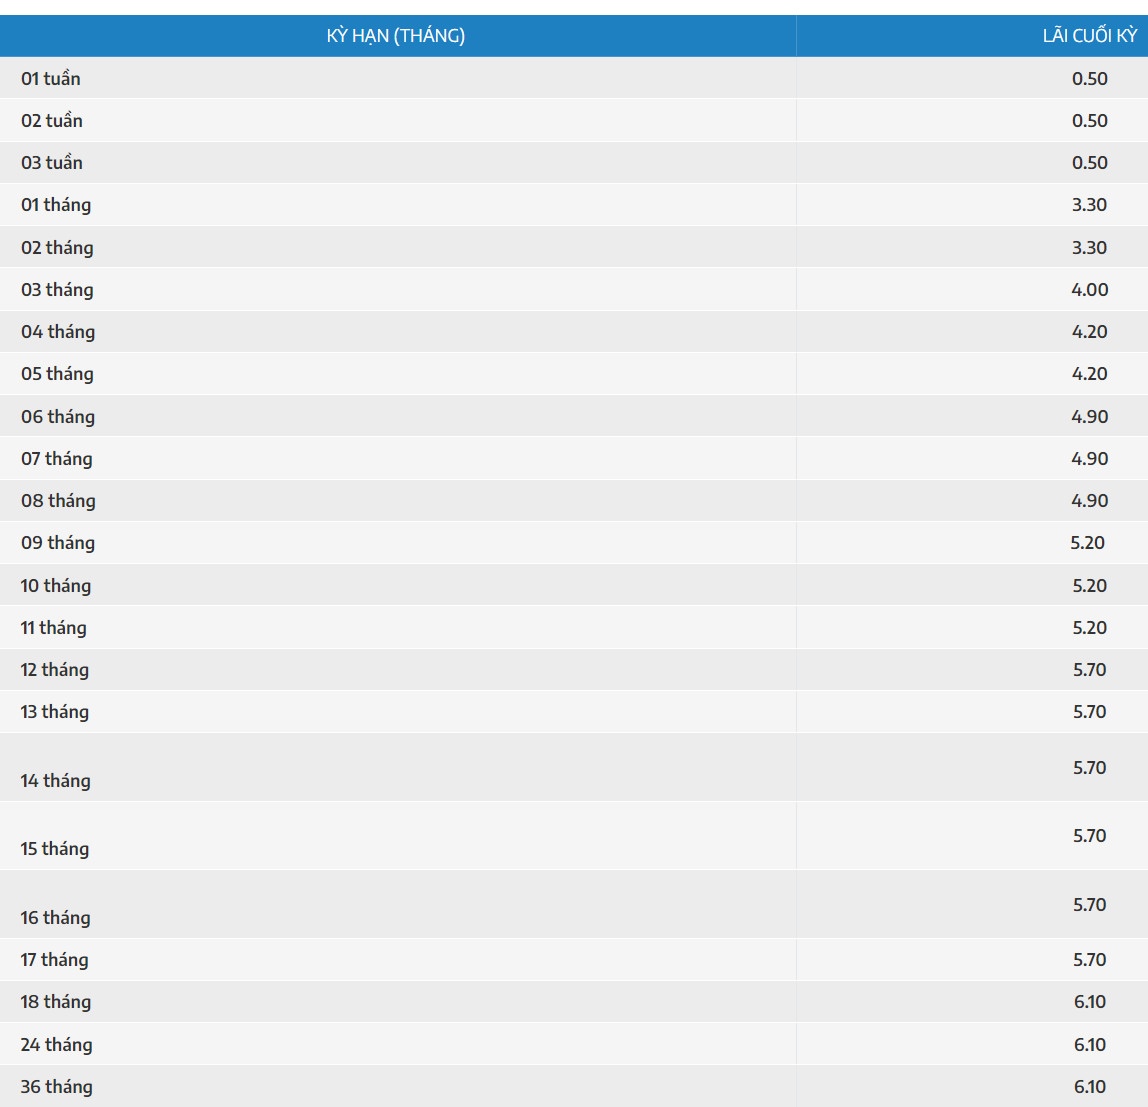The image size is (1148, 1107).
Task: Select the 11 tháng term label
Action: point(54,628)
